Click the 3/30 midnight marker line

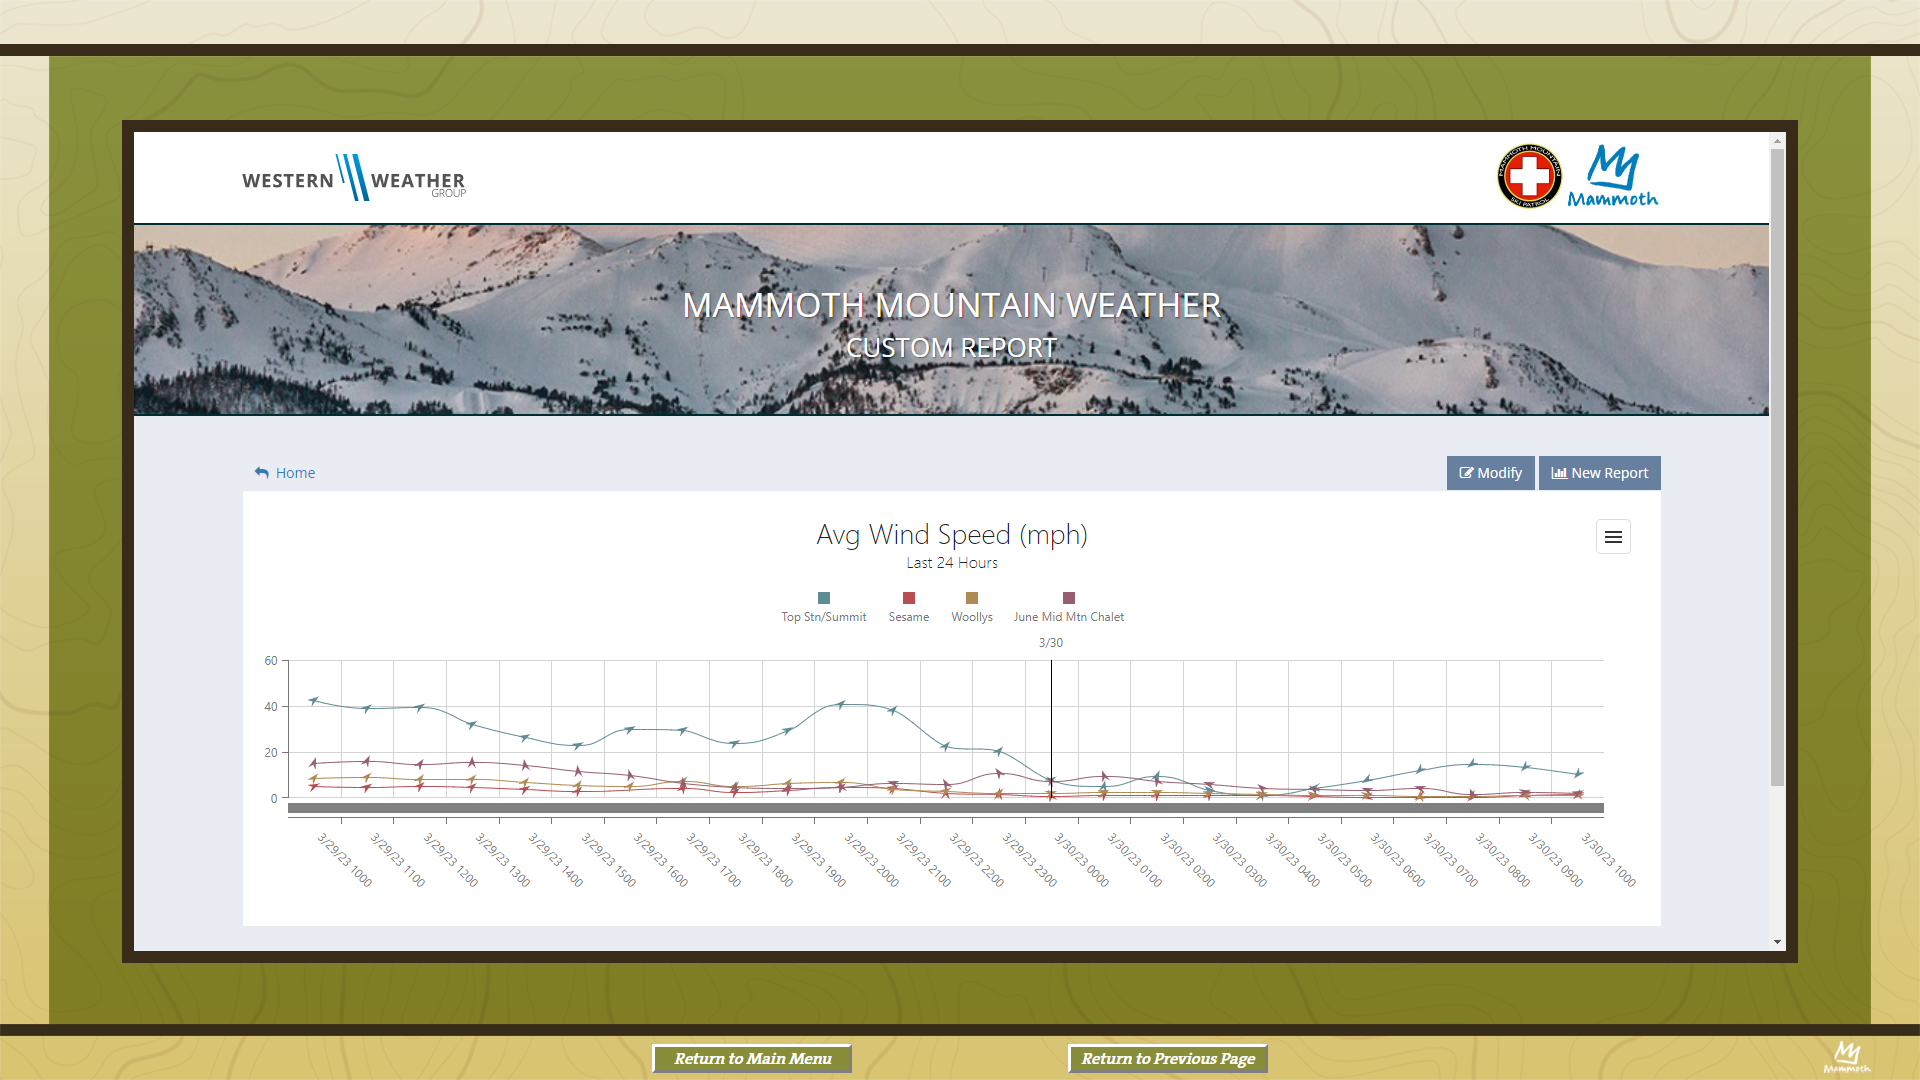pos(1051,720)
